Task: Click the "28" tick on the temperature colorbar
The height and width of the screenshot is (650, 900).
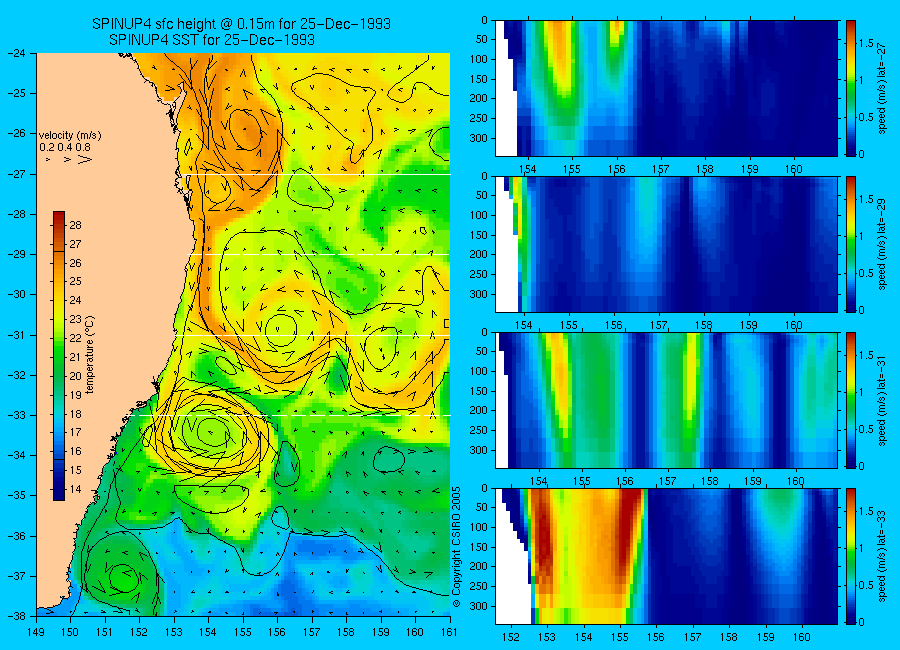Action: (x=75, y=225)
